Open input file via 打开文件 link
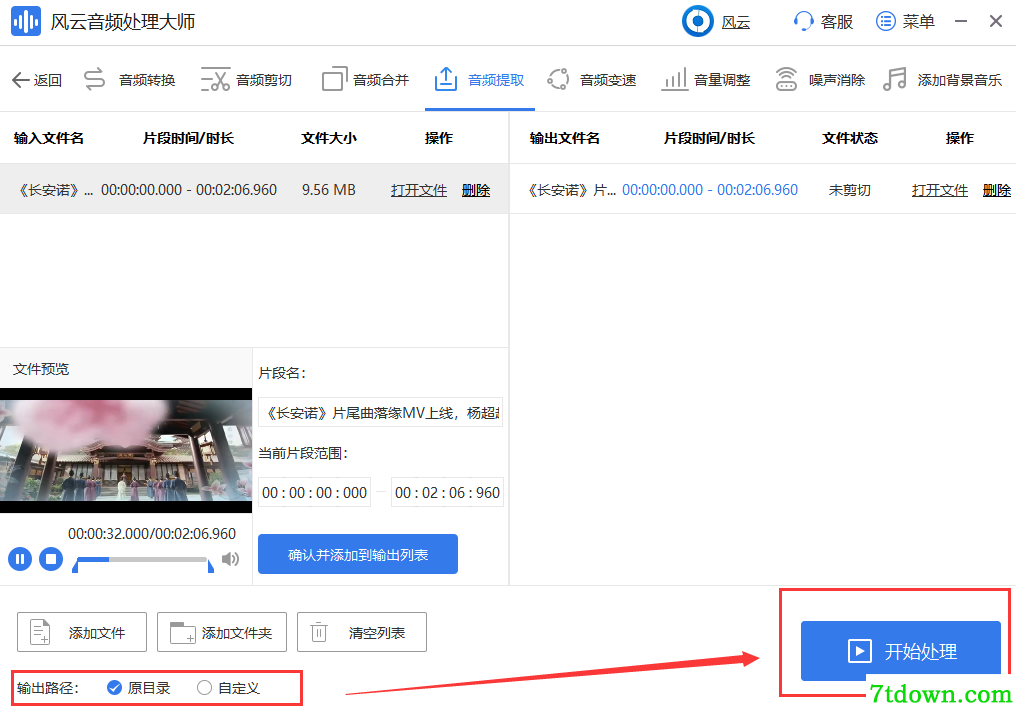Screen dimensions: 1016x713 click(419, 190)
